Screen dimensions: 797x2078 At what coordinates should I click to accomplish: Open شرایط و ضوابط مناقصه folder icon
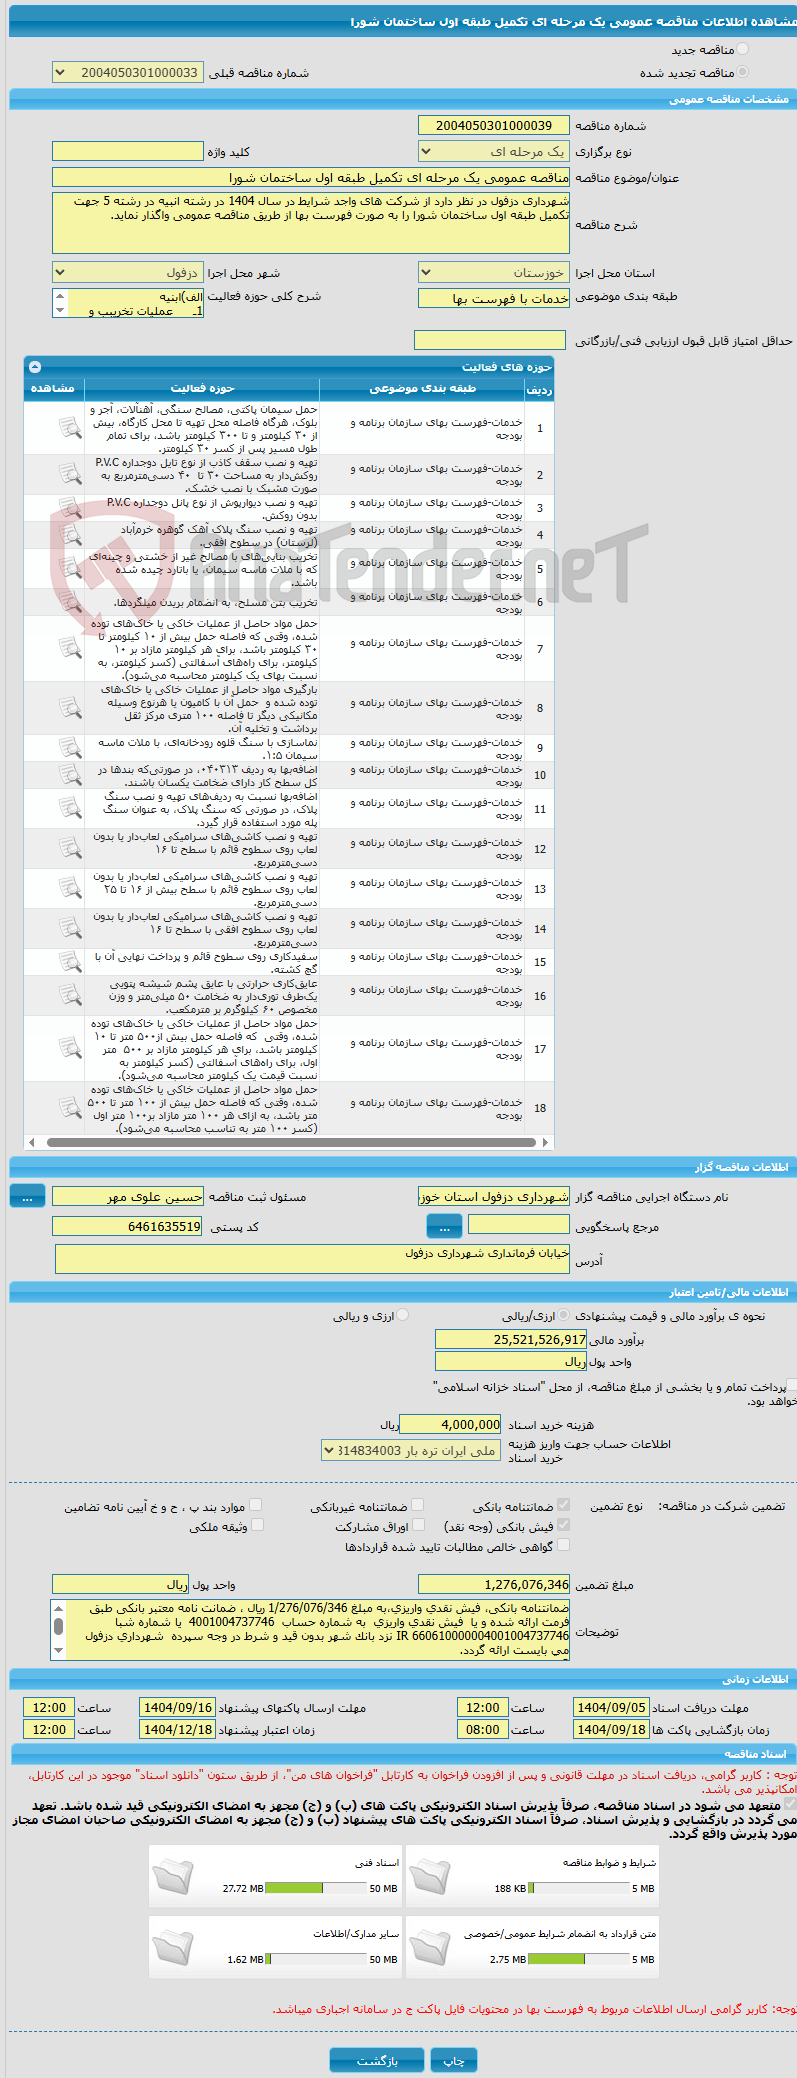tap(430, 1876)
